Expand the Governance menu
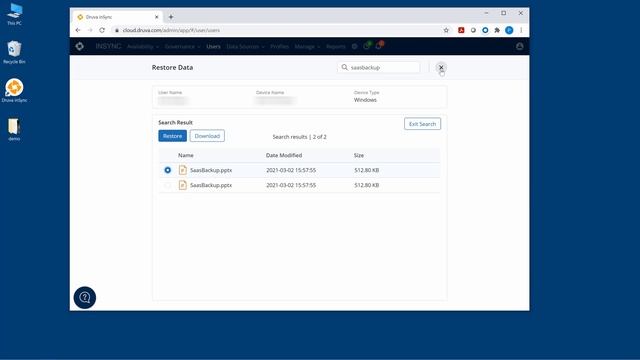 182,47
